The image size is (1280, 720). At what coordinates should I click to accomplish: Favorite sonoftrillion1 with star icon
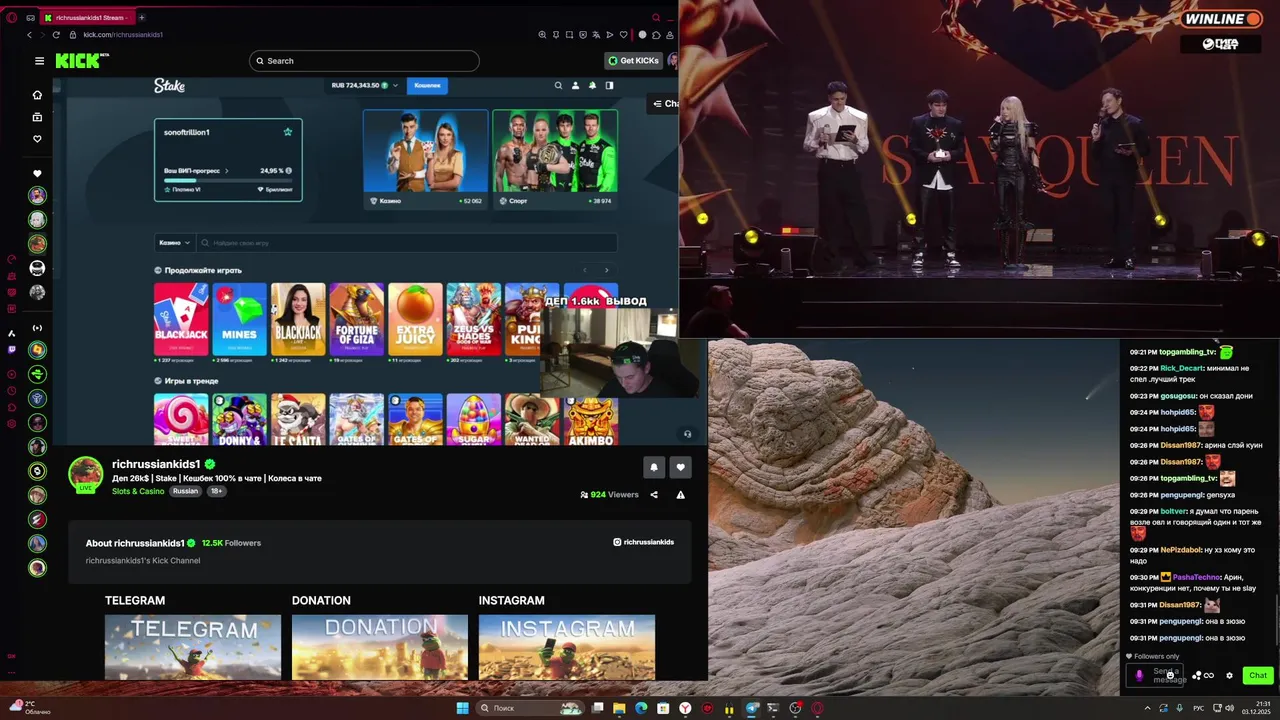point(288,132)
